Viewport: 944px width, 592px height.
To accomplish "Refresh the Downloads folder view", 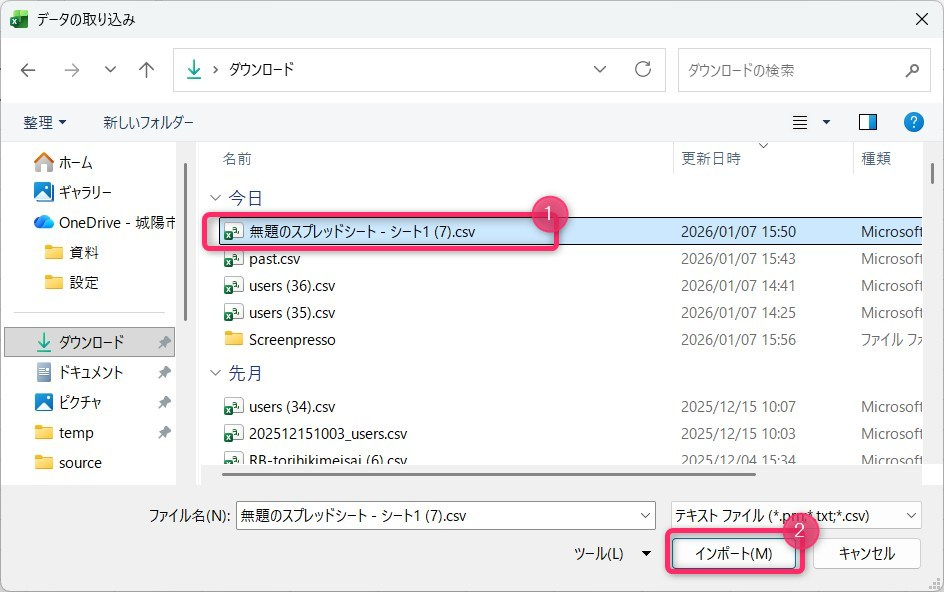I will (643, 70).
